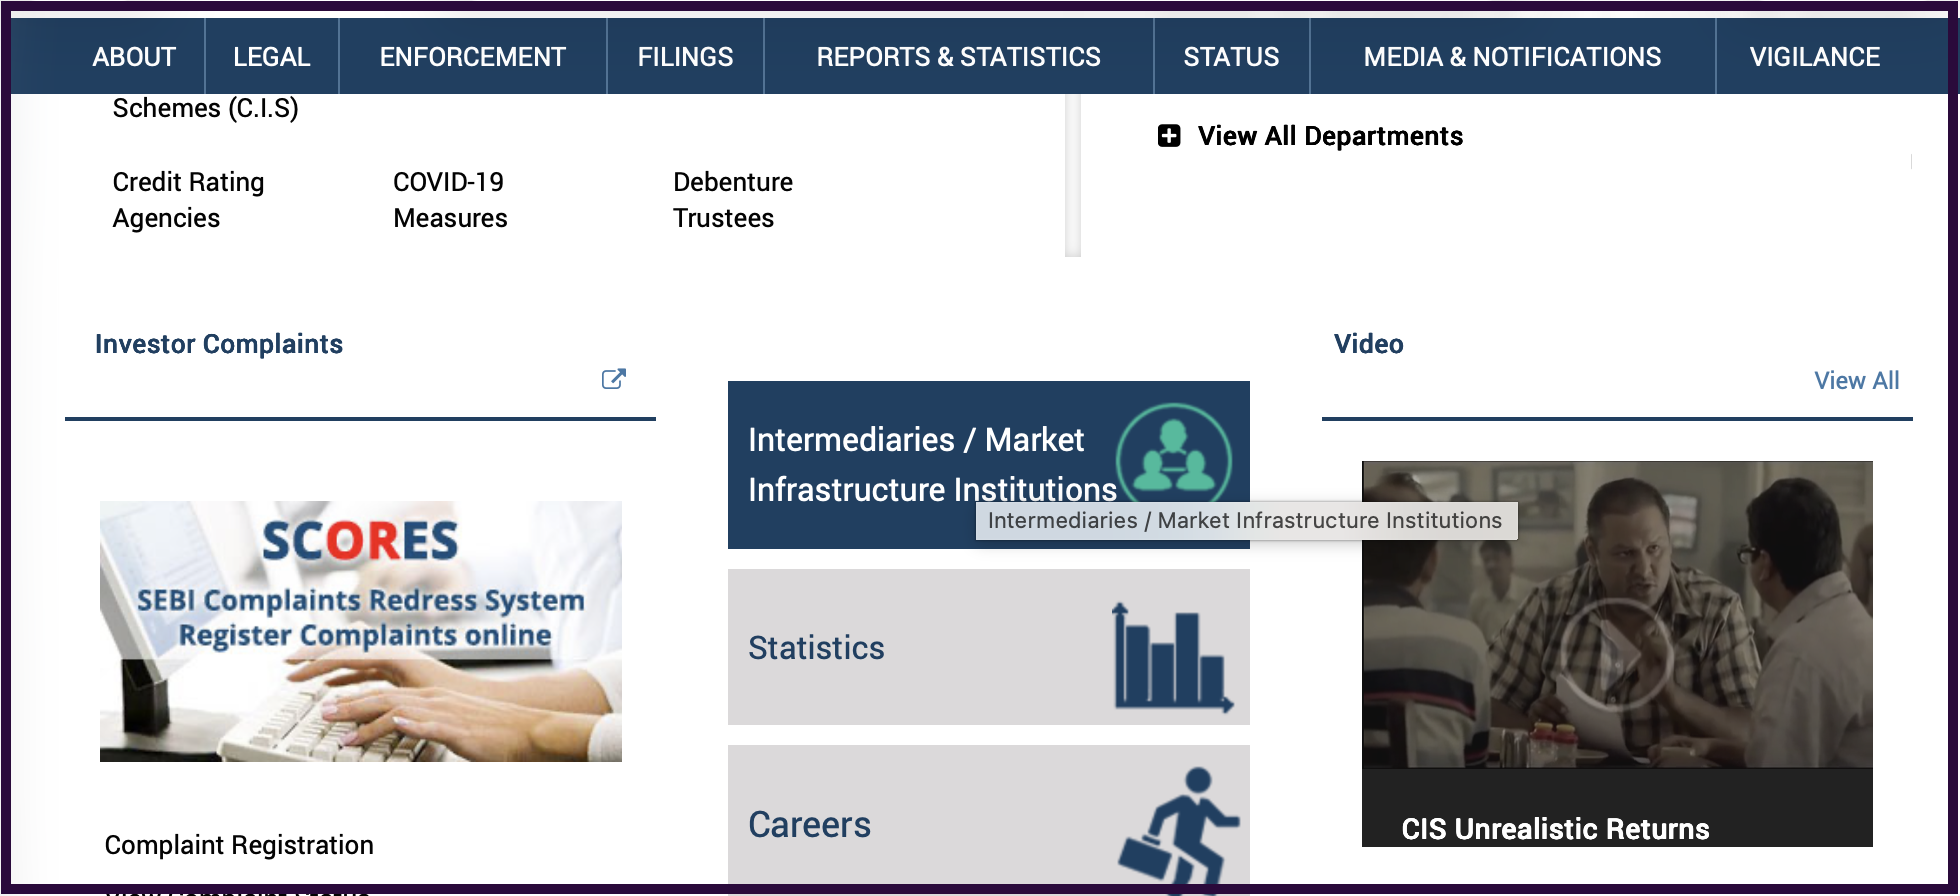Open Debenture Trustees link
This screenshot has width=1960, height=896.
tap(733, 200)
